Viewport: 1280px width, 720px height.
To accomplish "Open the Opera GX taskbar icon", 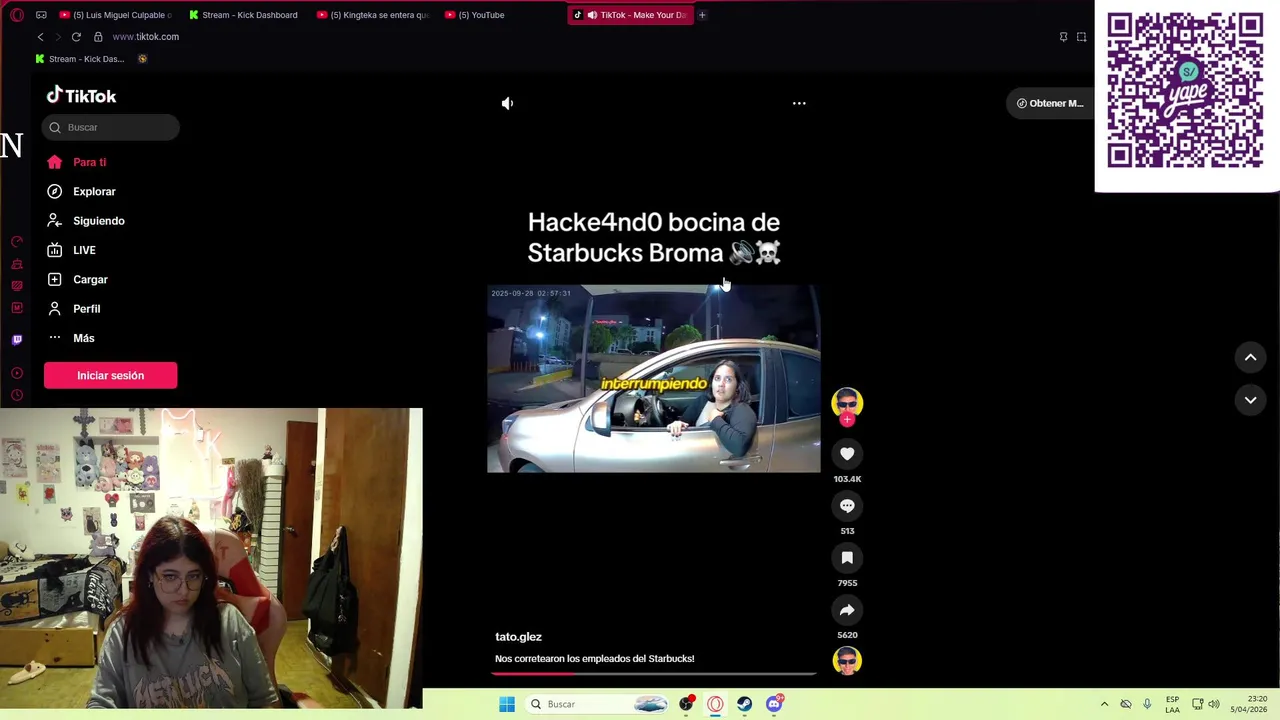I will coord(715,704).
